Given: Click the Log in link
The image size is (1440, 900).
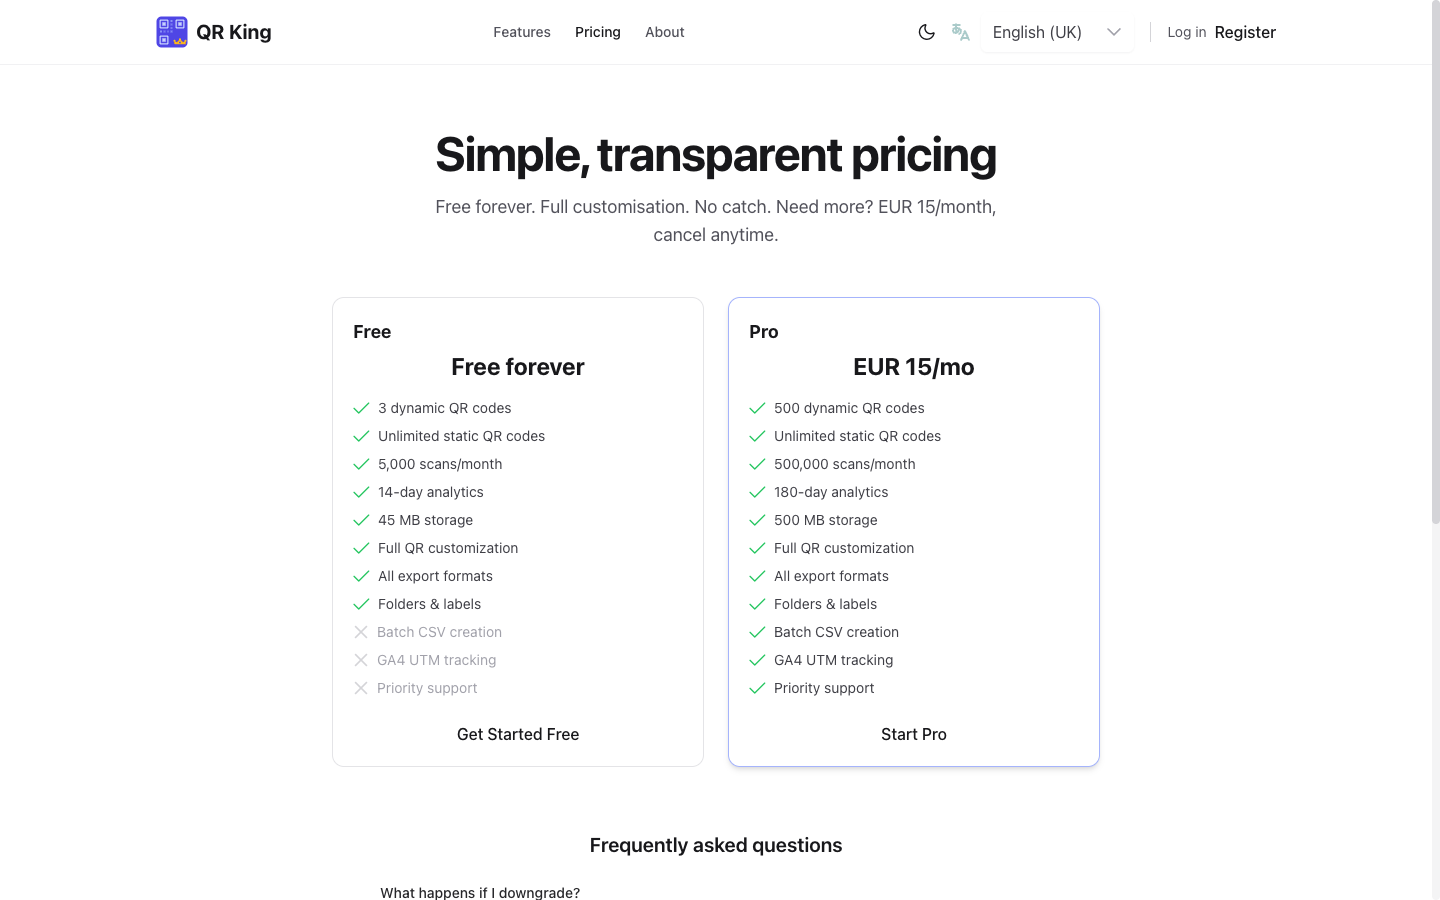Looking at the screenshot, I should [x=1186, y=32].
